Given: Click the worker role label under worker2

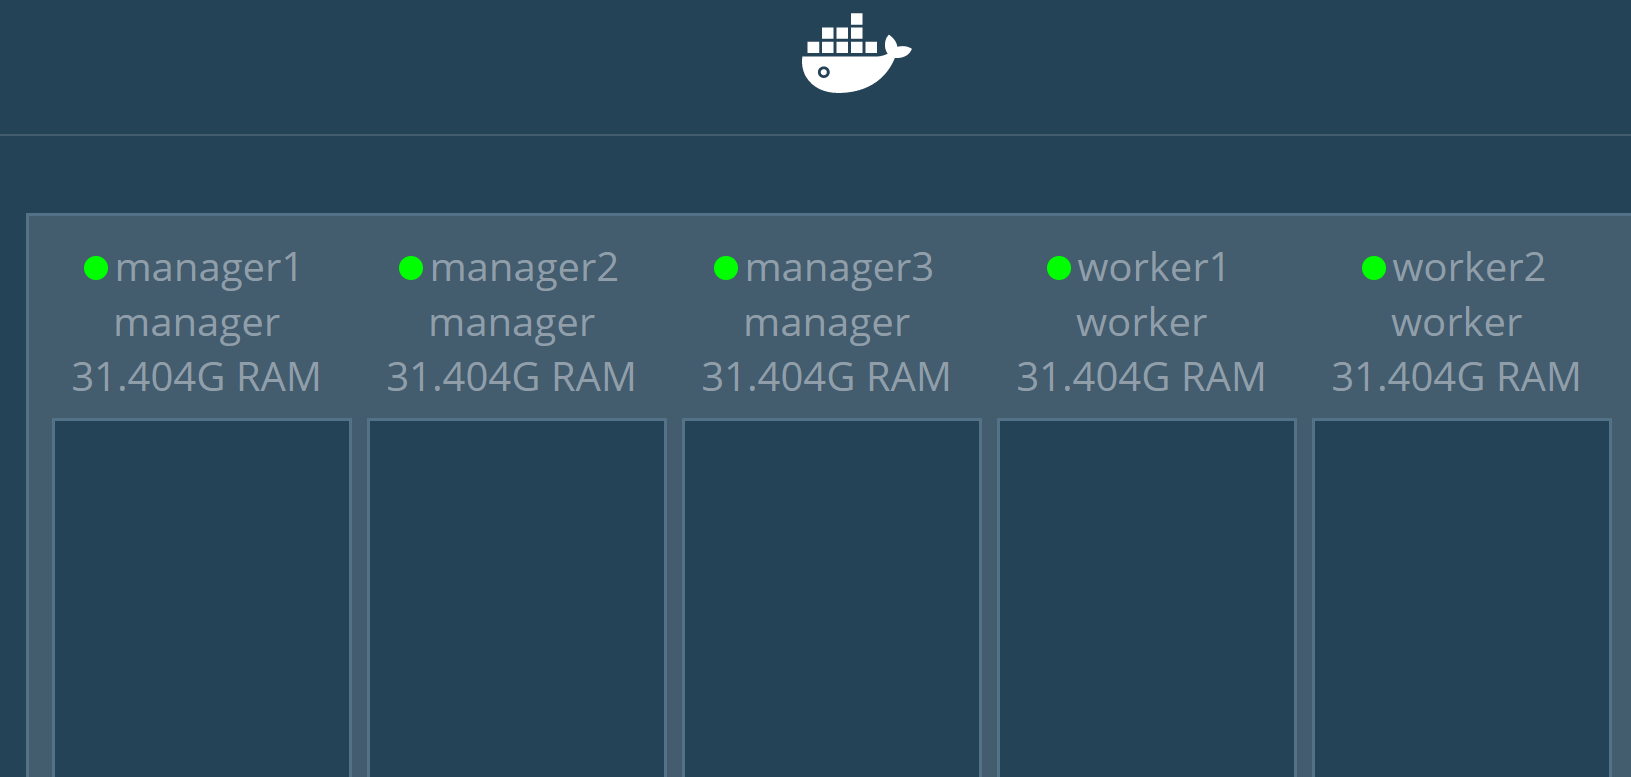Looking at the screenshot, I should click(x=1456, y=323).
